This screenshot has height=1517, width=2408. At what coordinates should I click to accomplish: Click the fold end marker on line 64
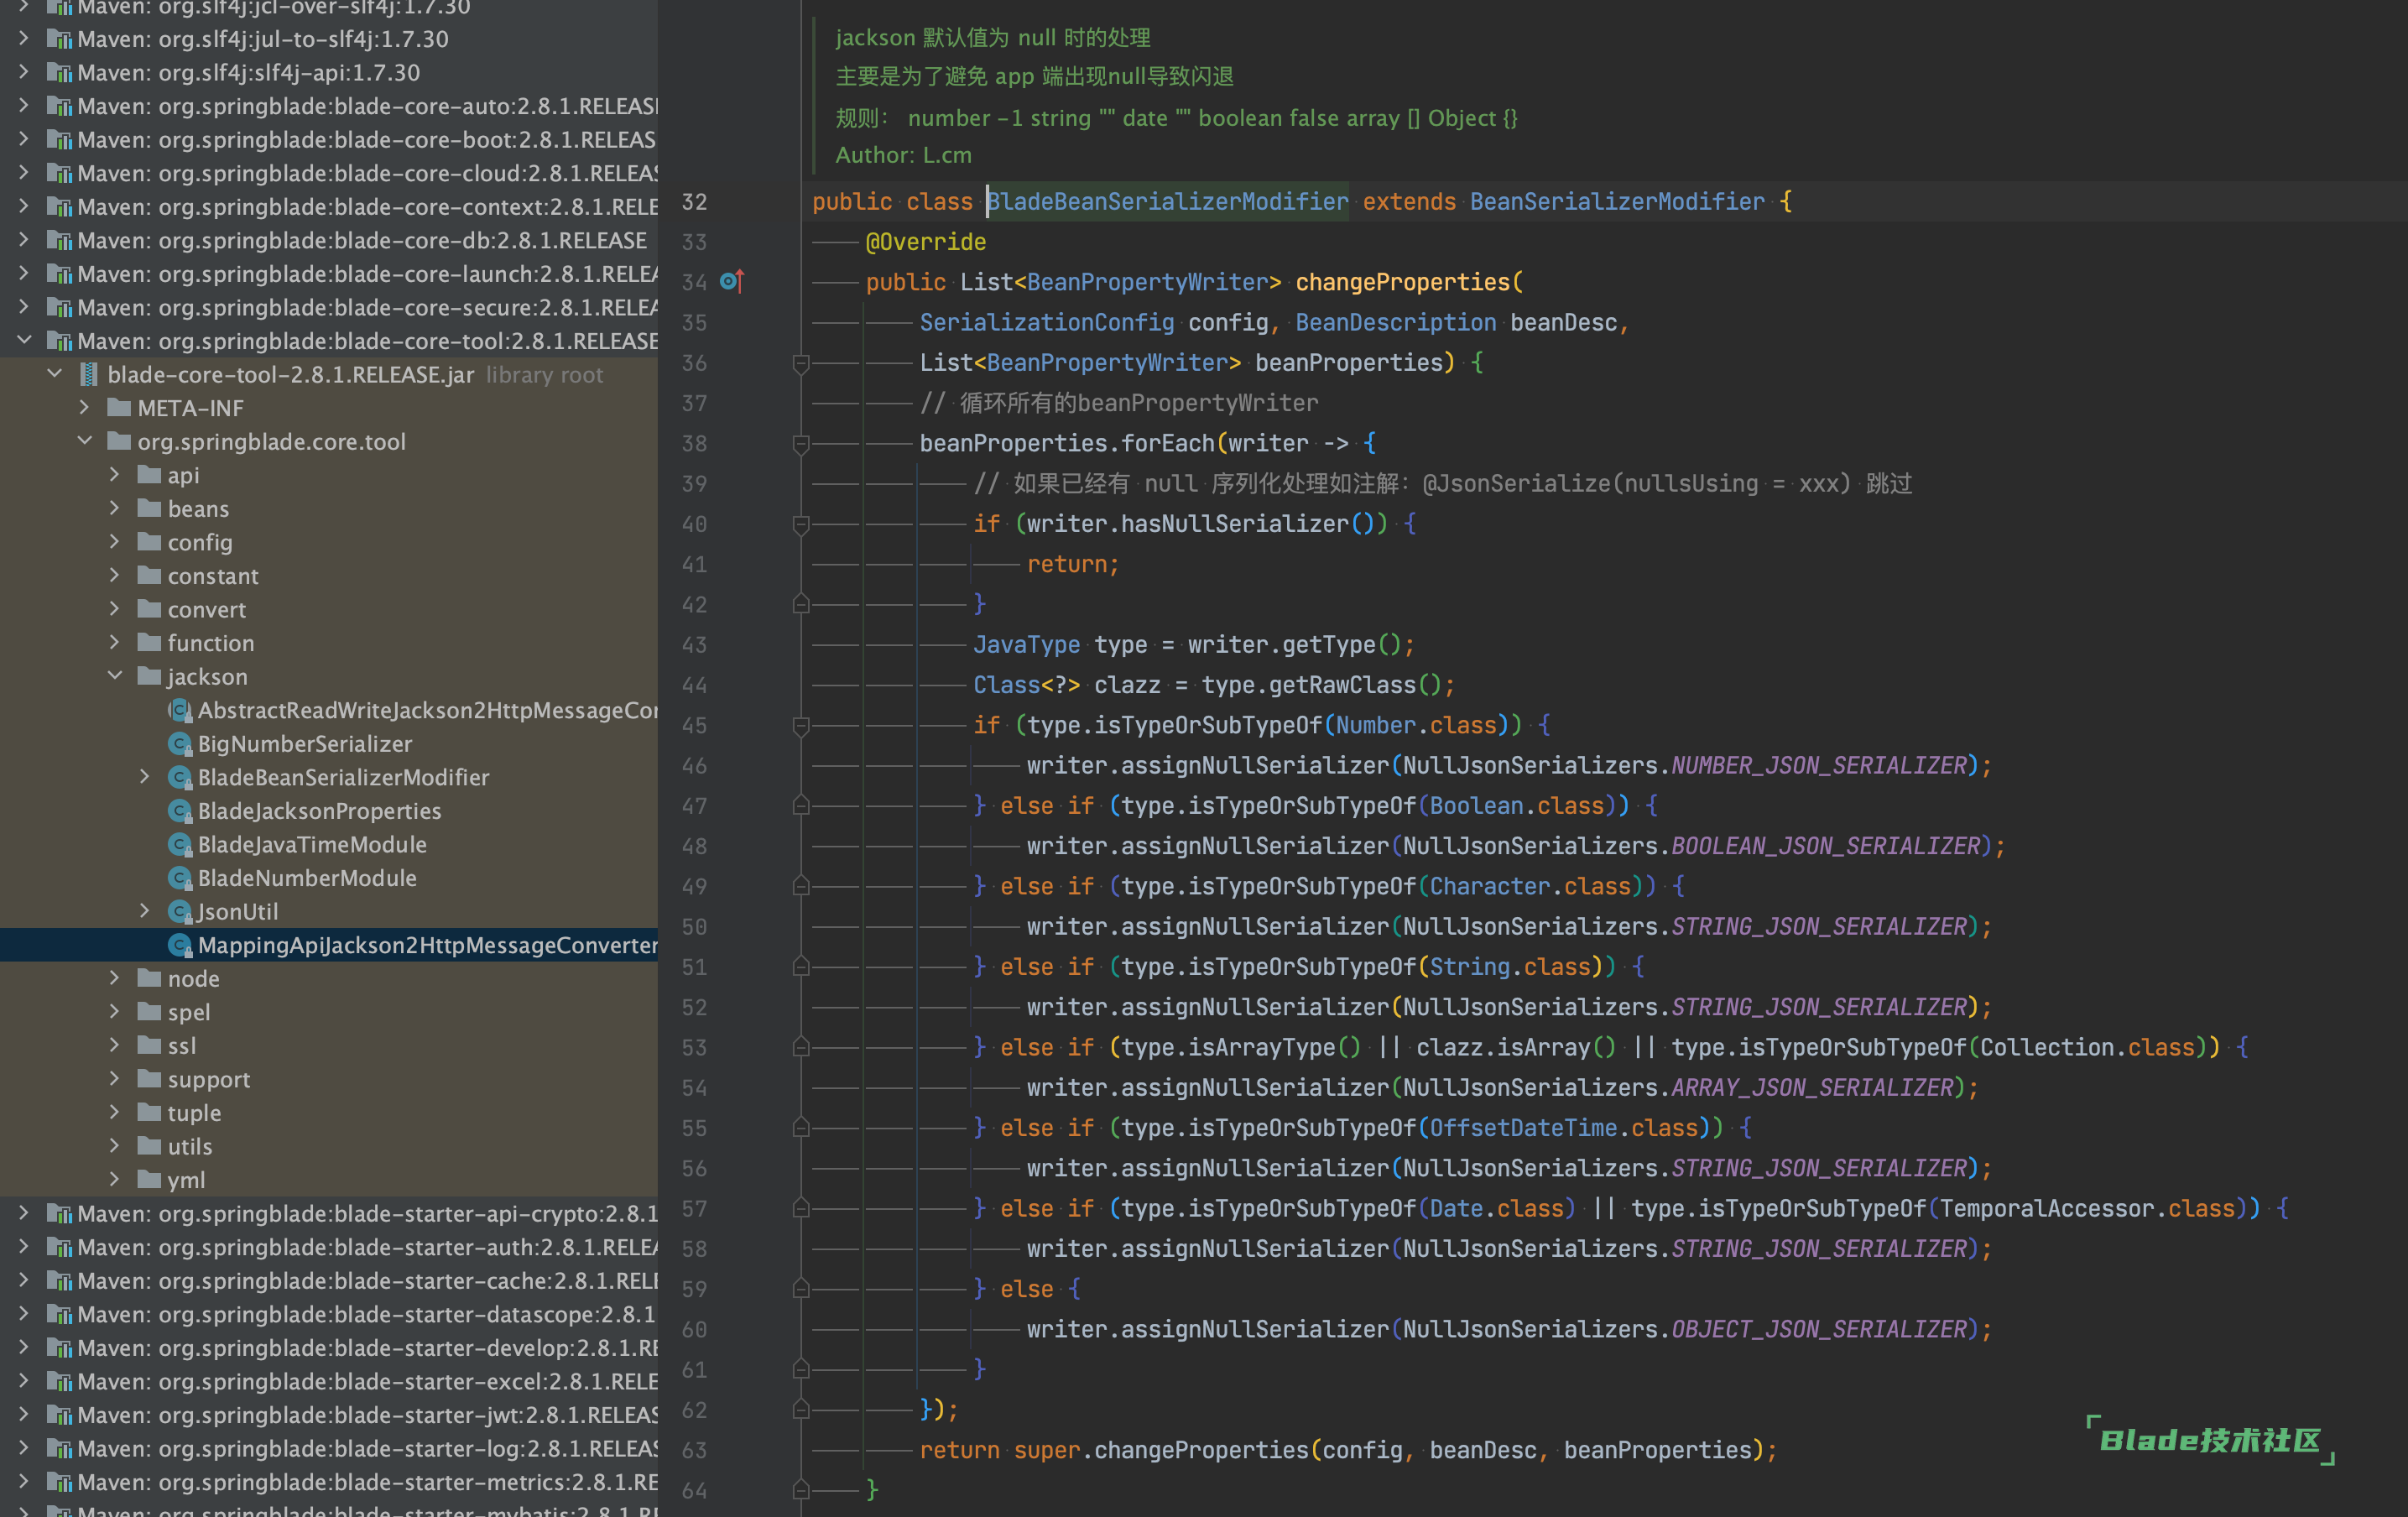coord(801,1490)
